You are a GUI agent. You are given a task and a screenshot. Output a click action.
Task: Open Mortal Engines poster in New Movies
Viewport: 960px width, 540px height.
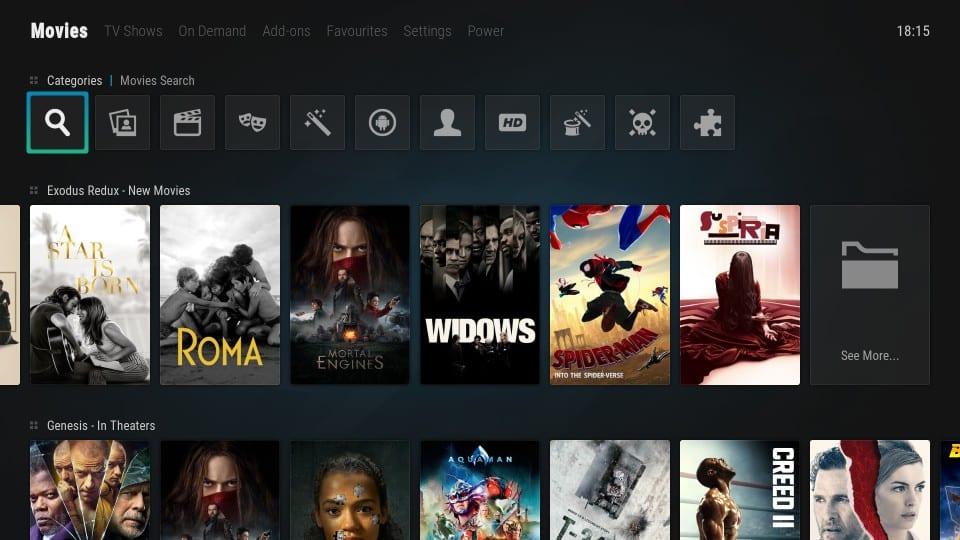coord(350,295)
